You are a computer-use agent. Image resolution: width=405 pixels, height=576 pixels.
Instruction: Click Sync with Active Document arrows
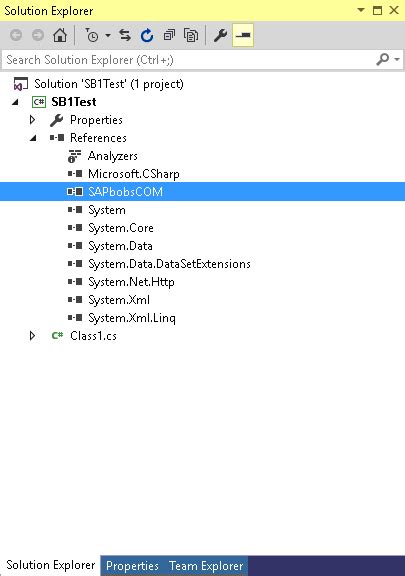coord(125,36)
